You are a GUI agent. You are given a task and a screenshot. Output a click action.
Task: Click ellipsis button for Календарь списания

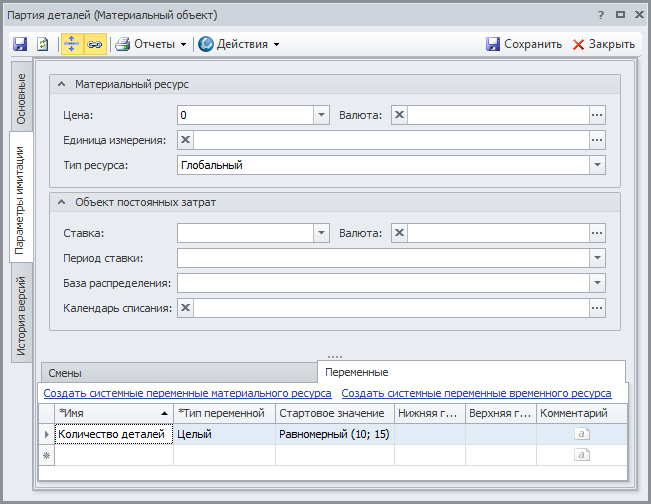[597, 308]
